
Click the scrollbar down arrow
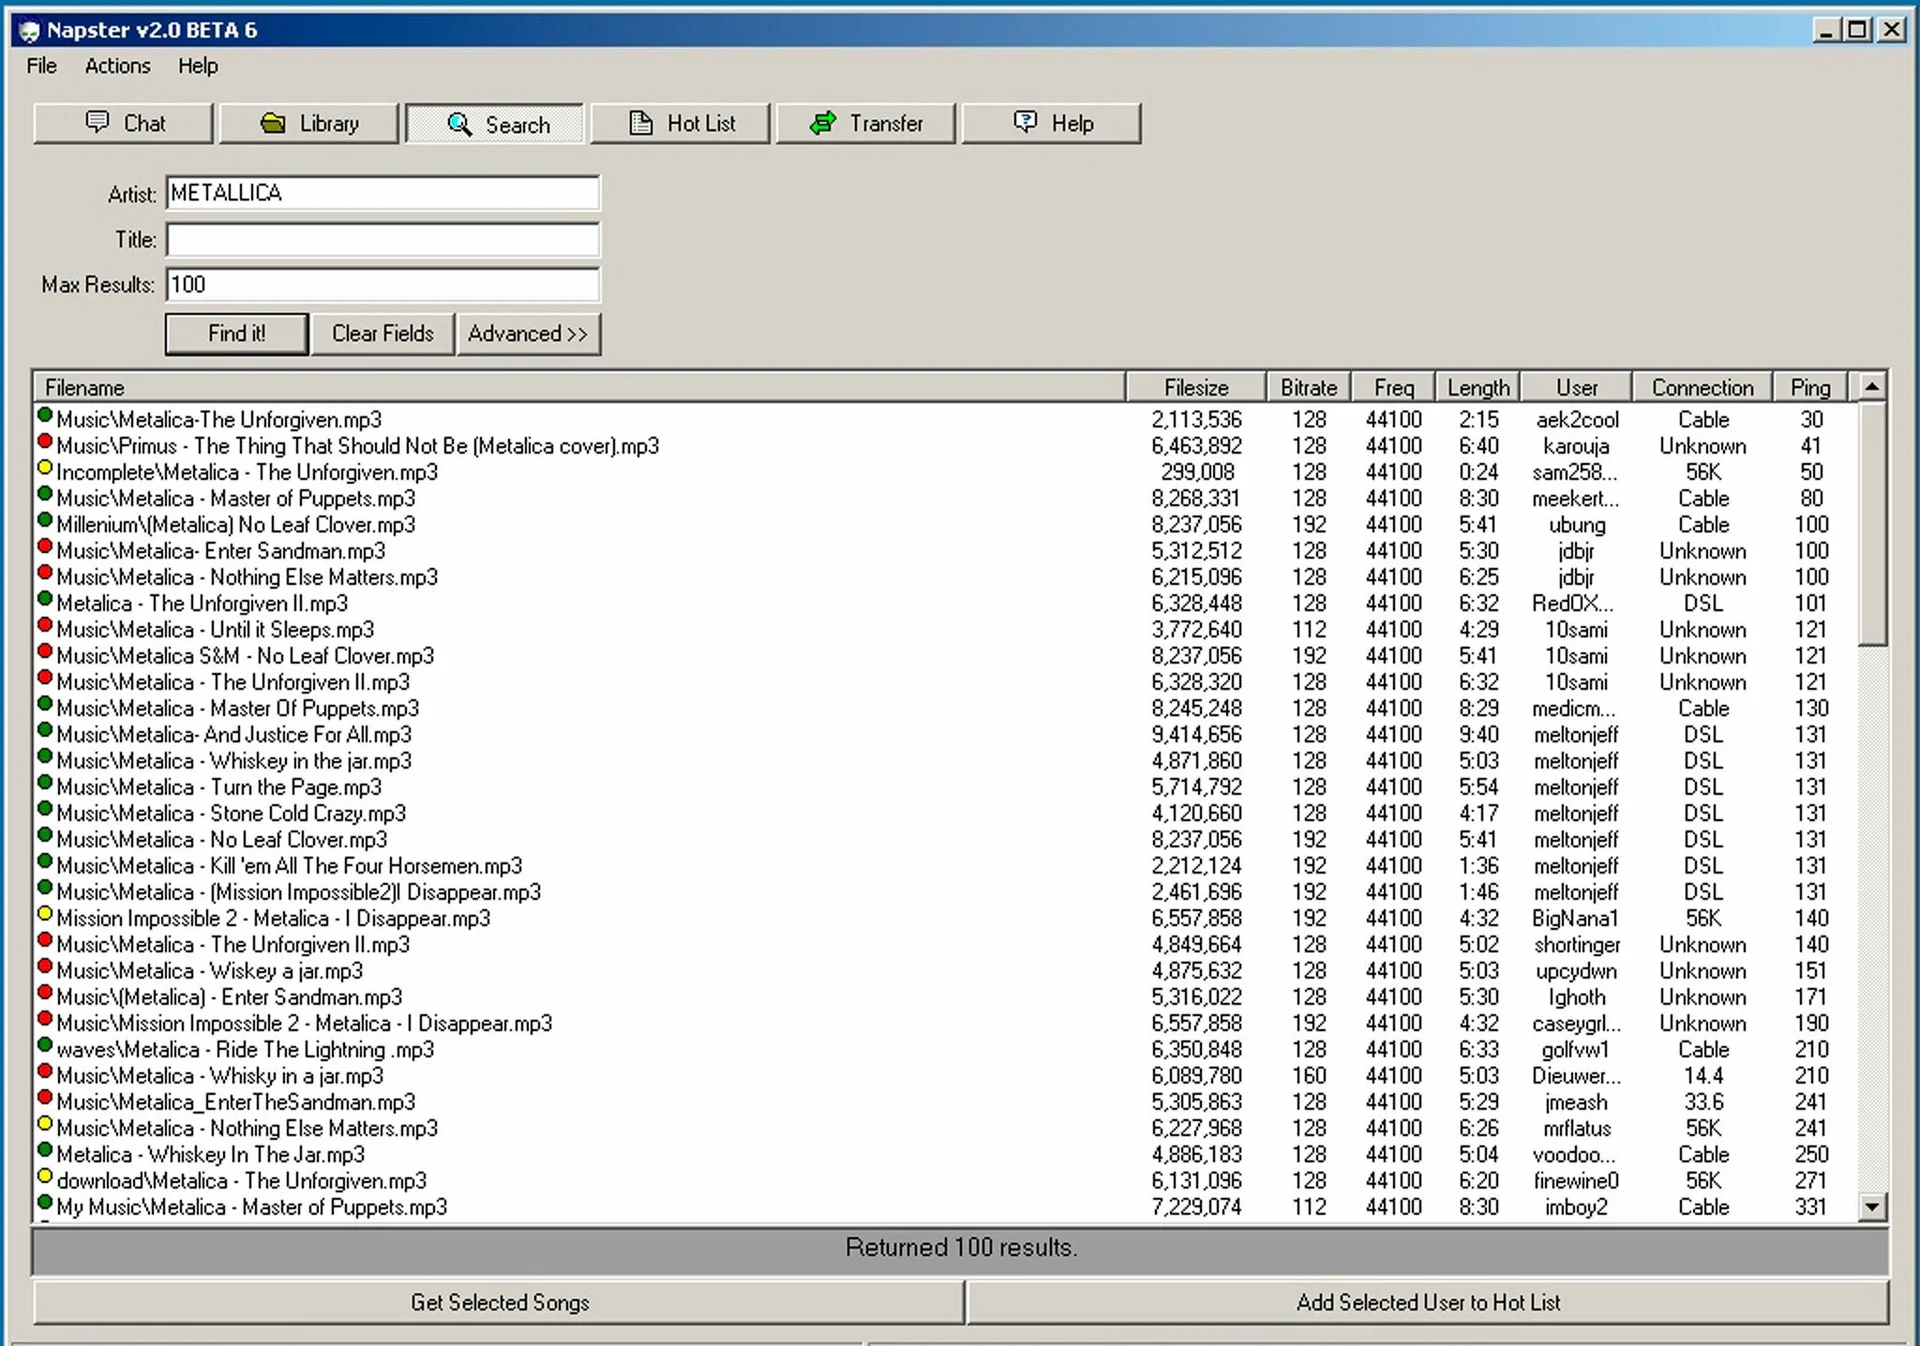(x=1870, y=1208)
